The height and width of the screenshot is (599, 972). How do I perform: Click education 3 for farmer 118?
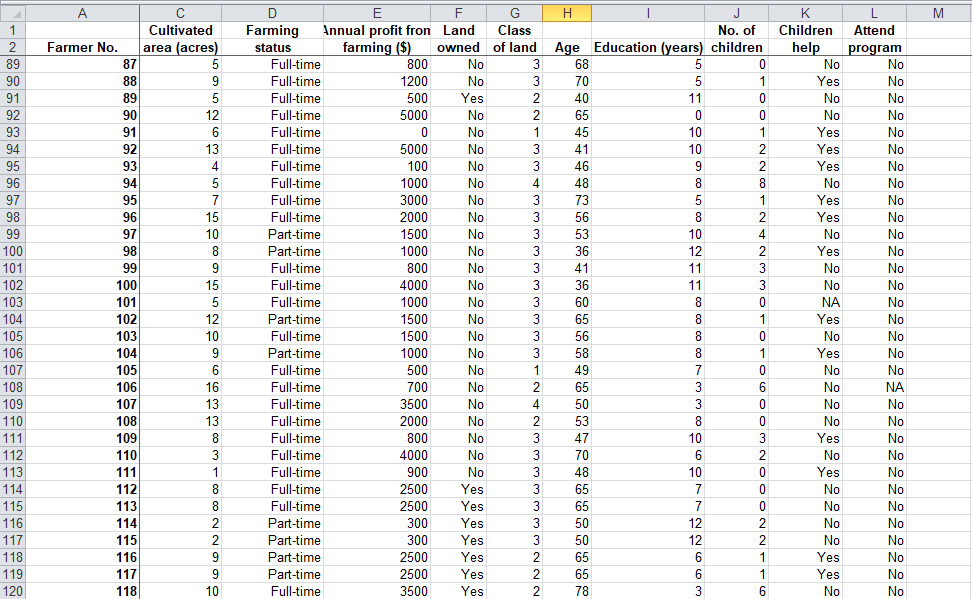[648, 591]
